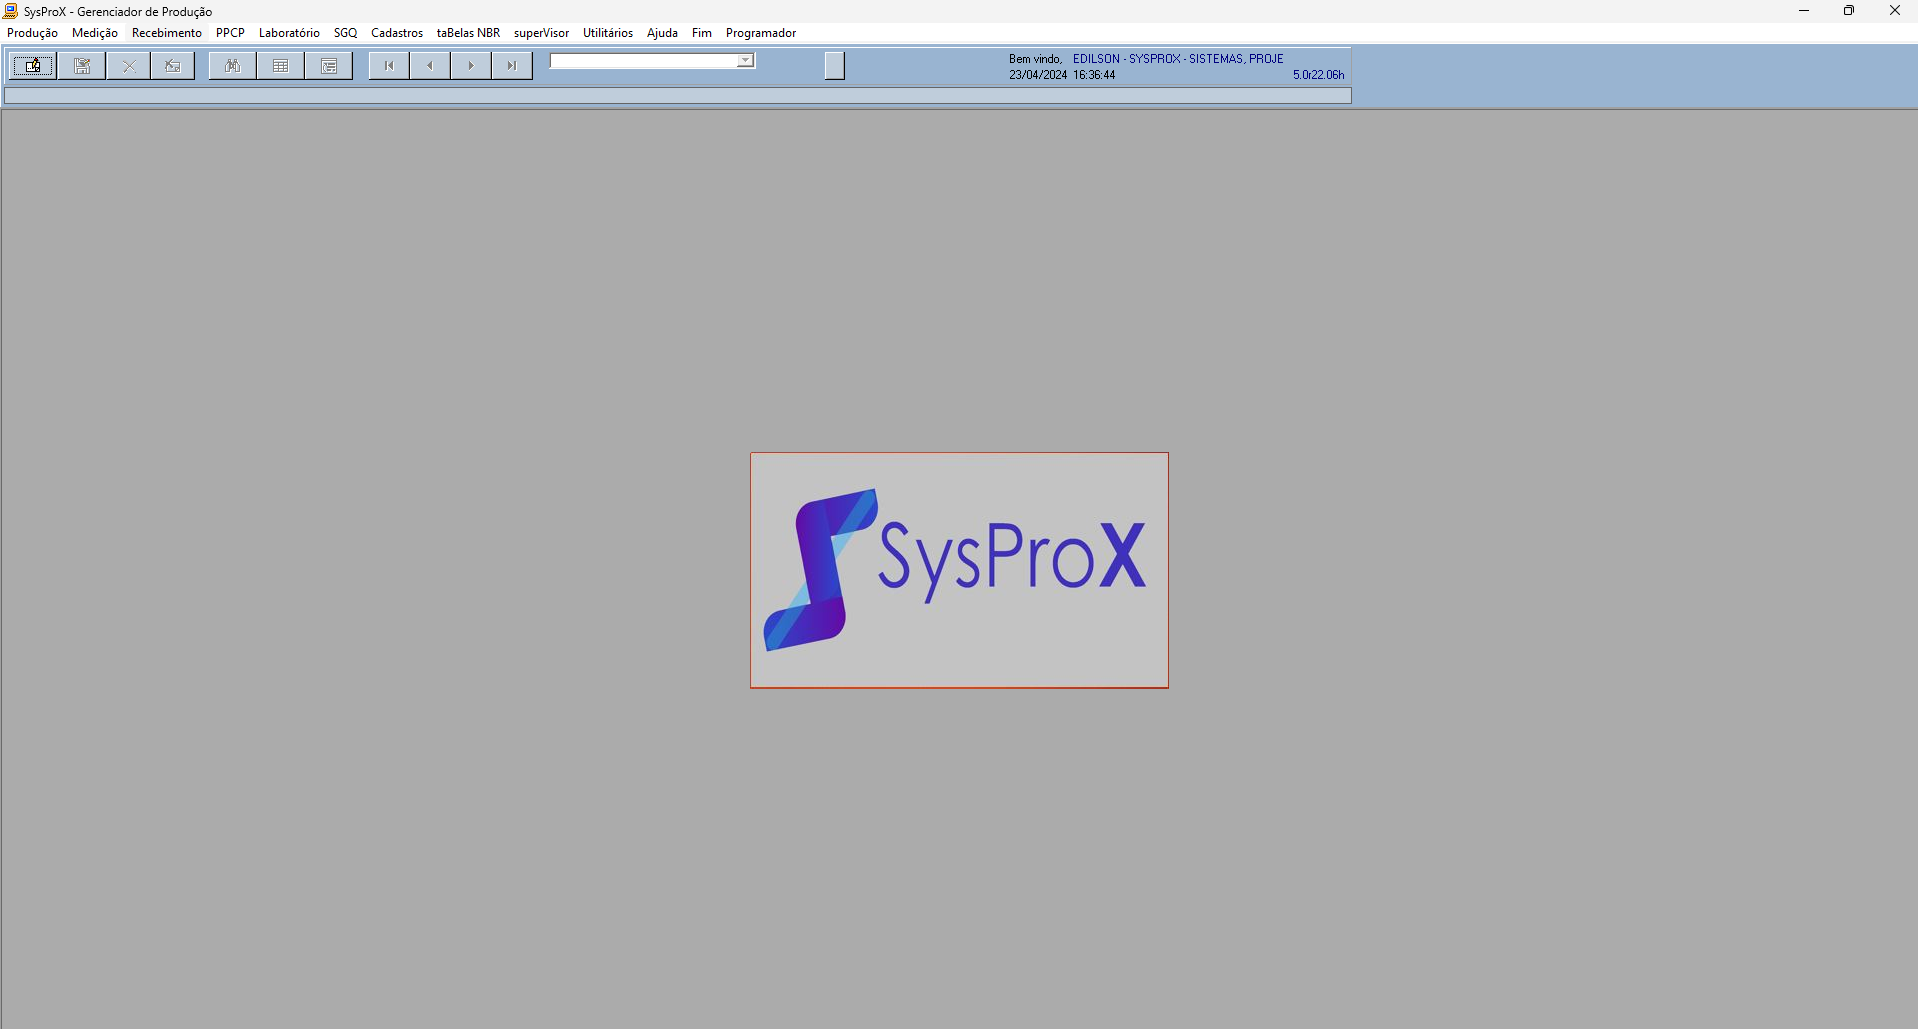This screenshot has height=1029, width=1918.
Task: Click the new record toolbar icon
Action: click(x=33, y=66)
